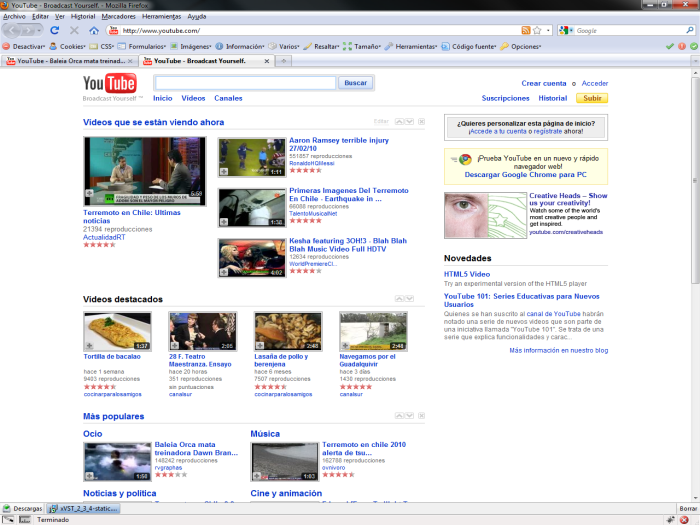Add Aaron Ramsey video to queue plus icon
Viewport: 700px width, 525px height.
[x=224, y=172]
